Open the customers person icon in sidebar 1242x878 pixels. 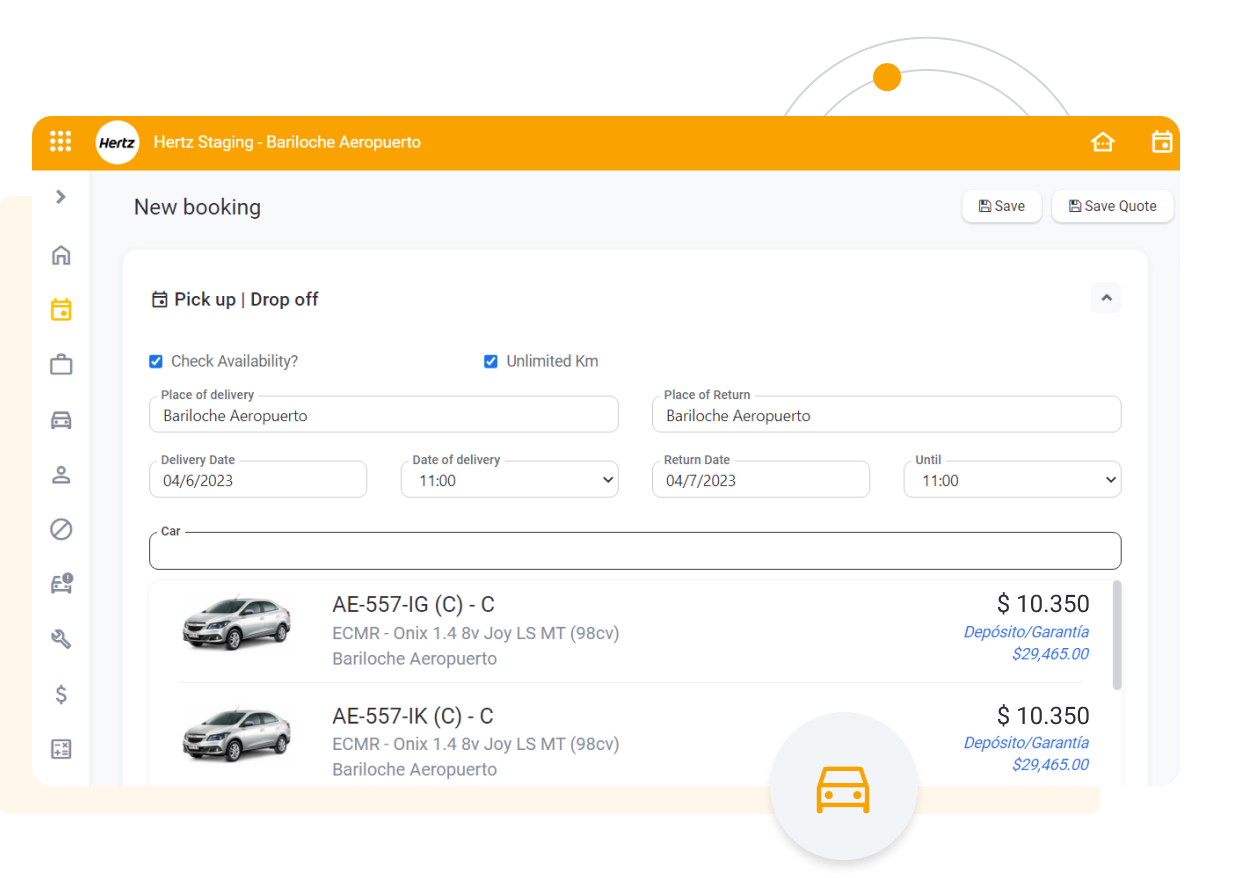tap(61, 475)
